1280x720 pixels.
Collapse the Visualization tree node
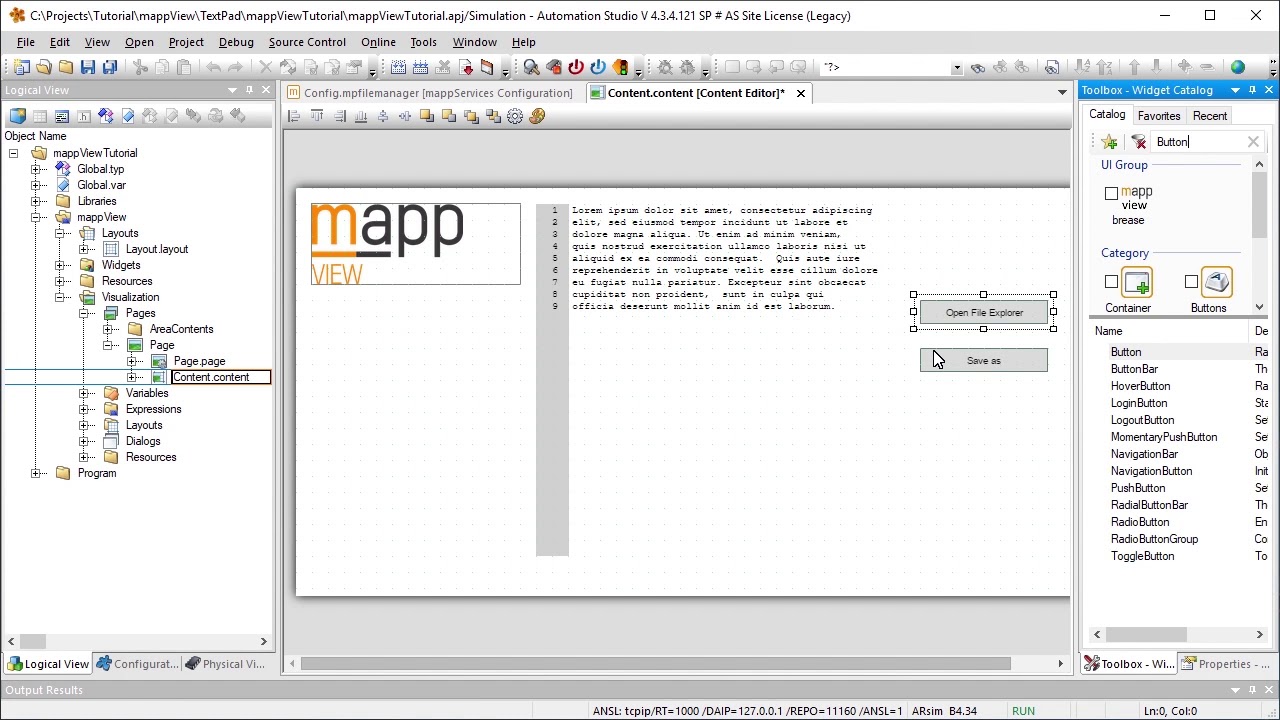tap(61, 297)
